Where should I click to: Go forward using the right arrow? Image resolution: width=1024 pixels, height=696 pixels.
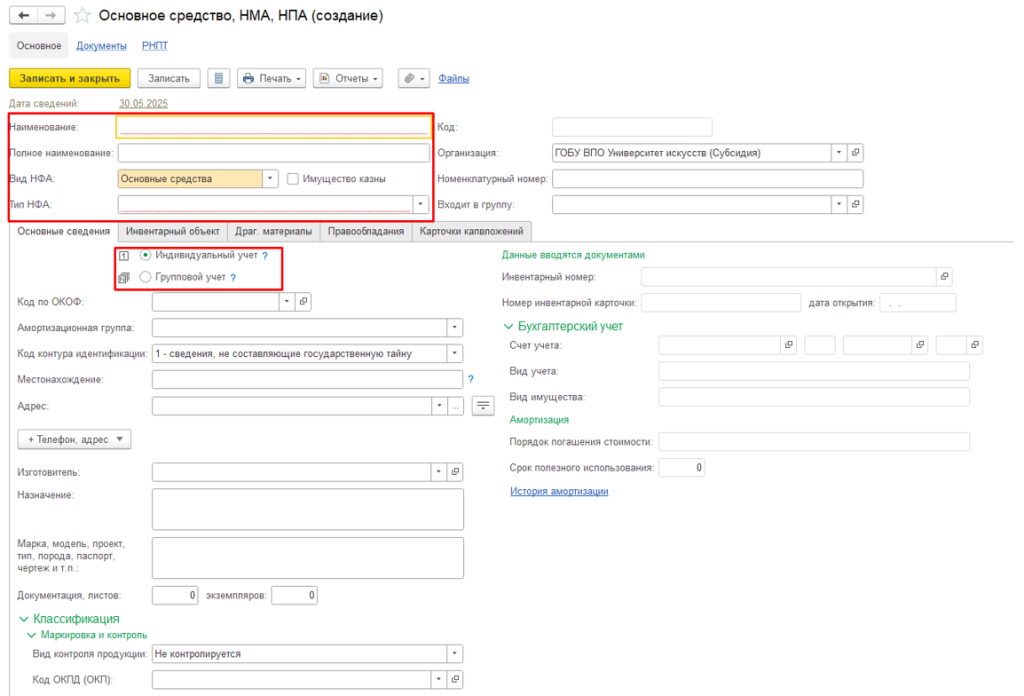point(51,15)
